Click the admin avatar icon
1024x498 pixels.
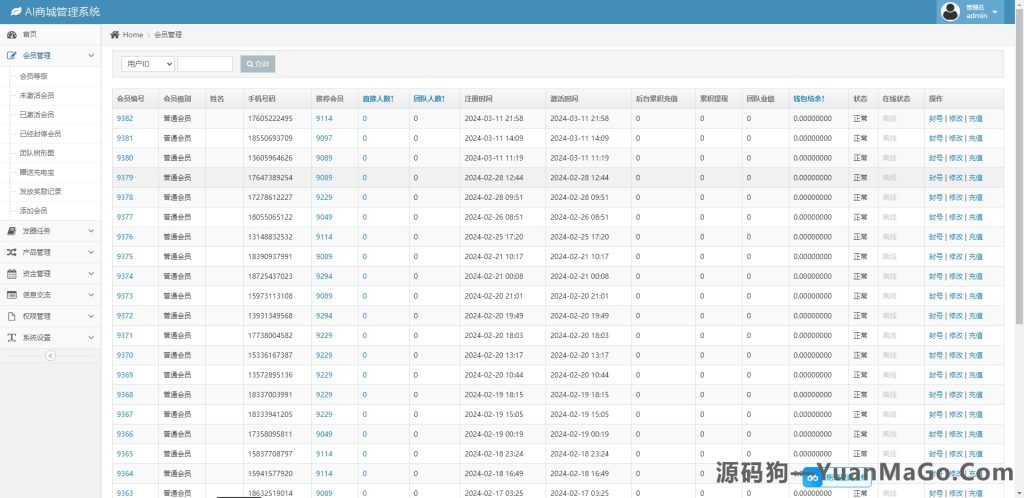pyautogui.click(x=950, y=11)
